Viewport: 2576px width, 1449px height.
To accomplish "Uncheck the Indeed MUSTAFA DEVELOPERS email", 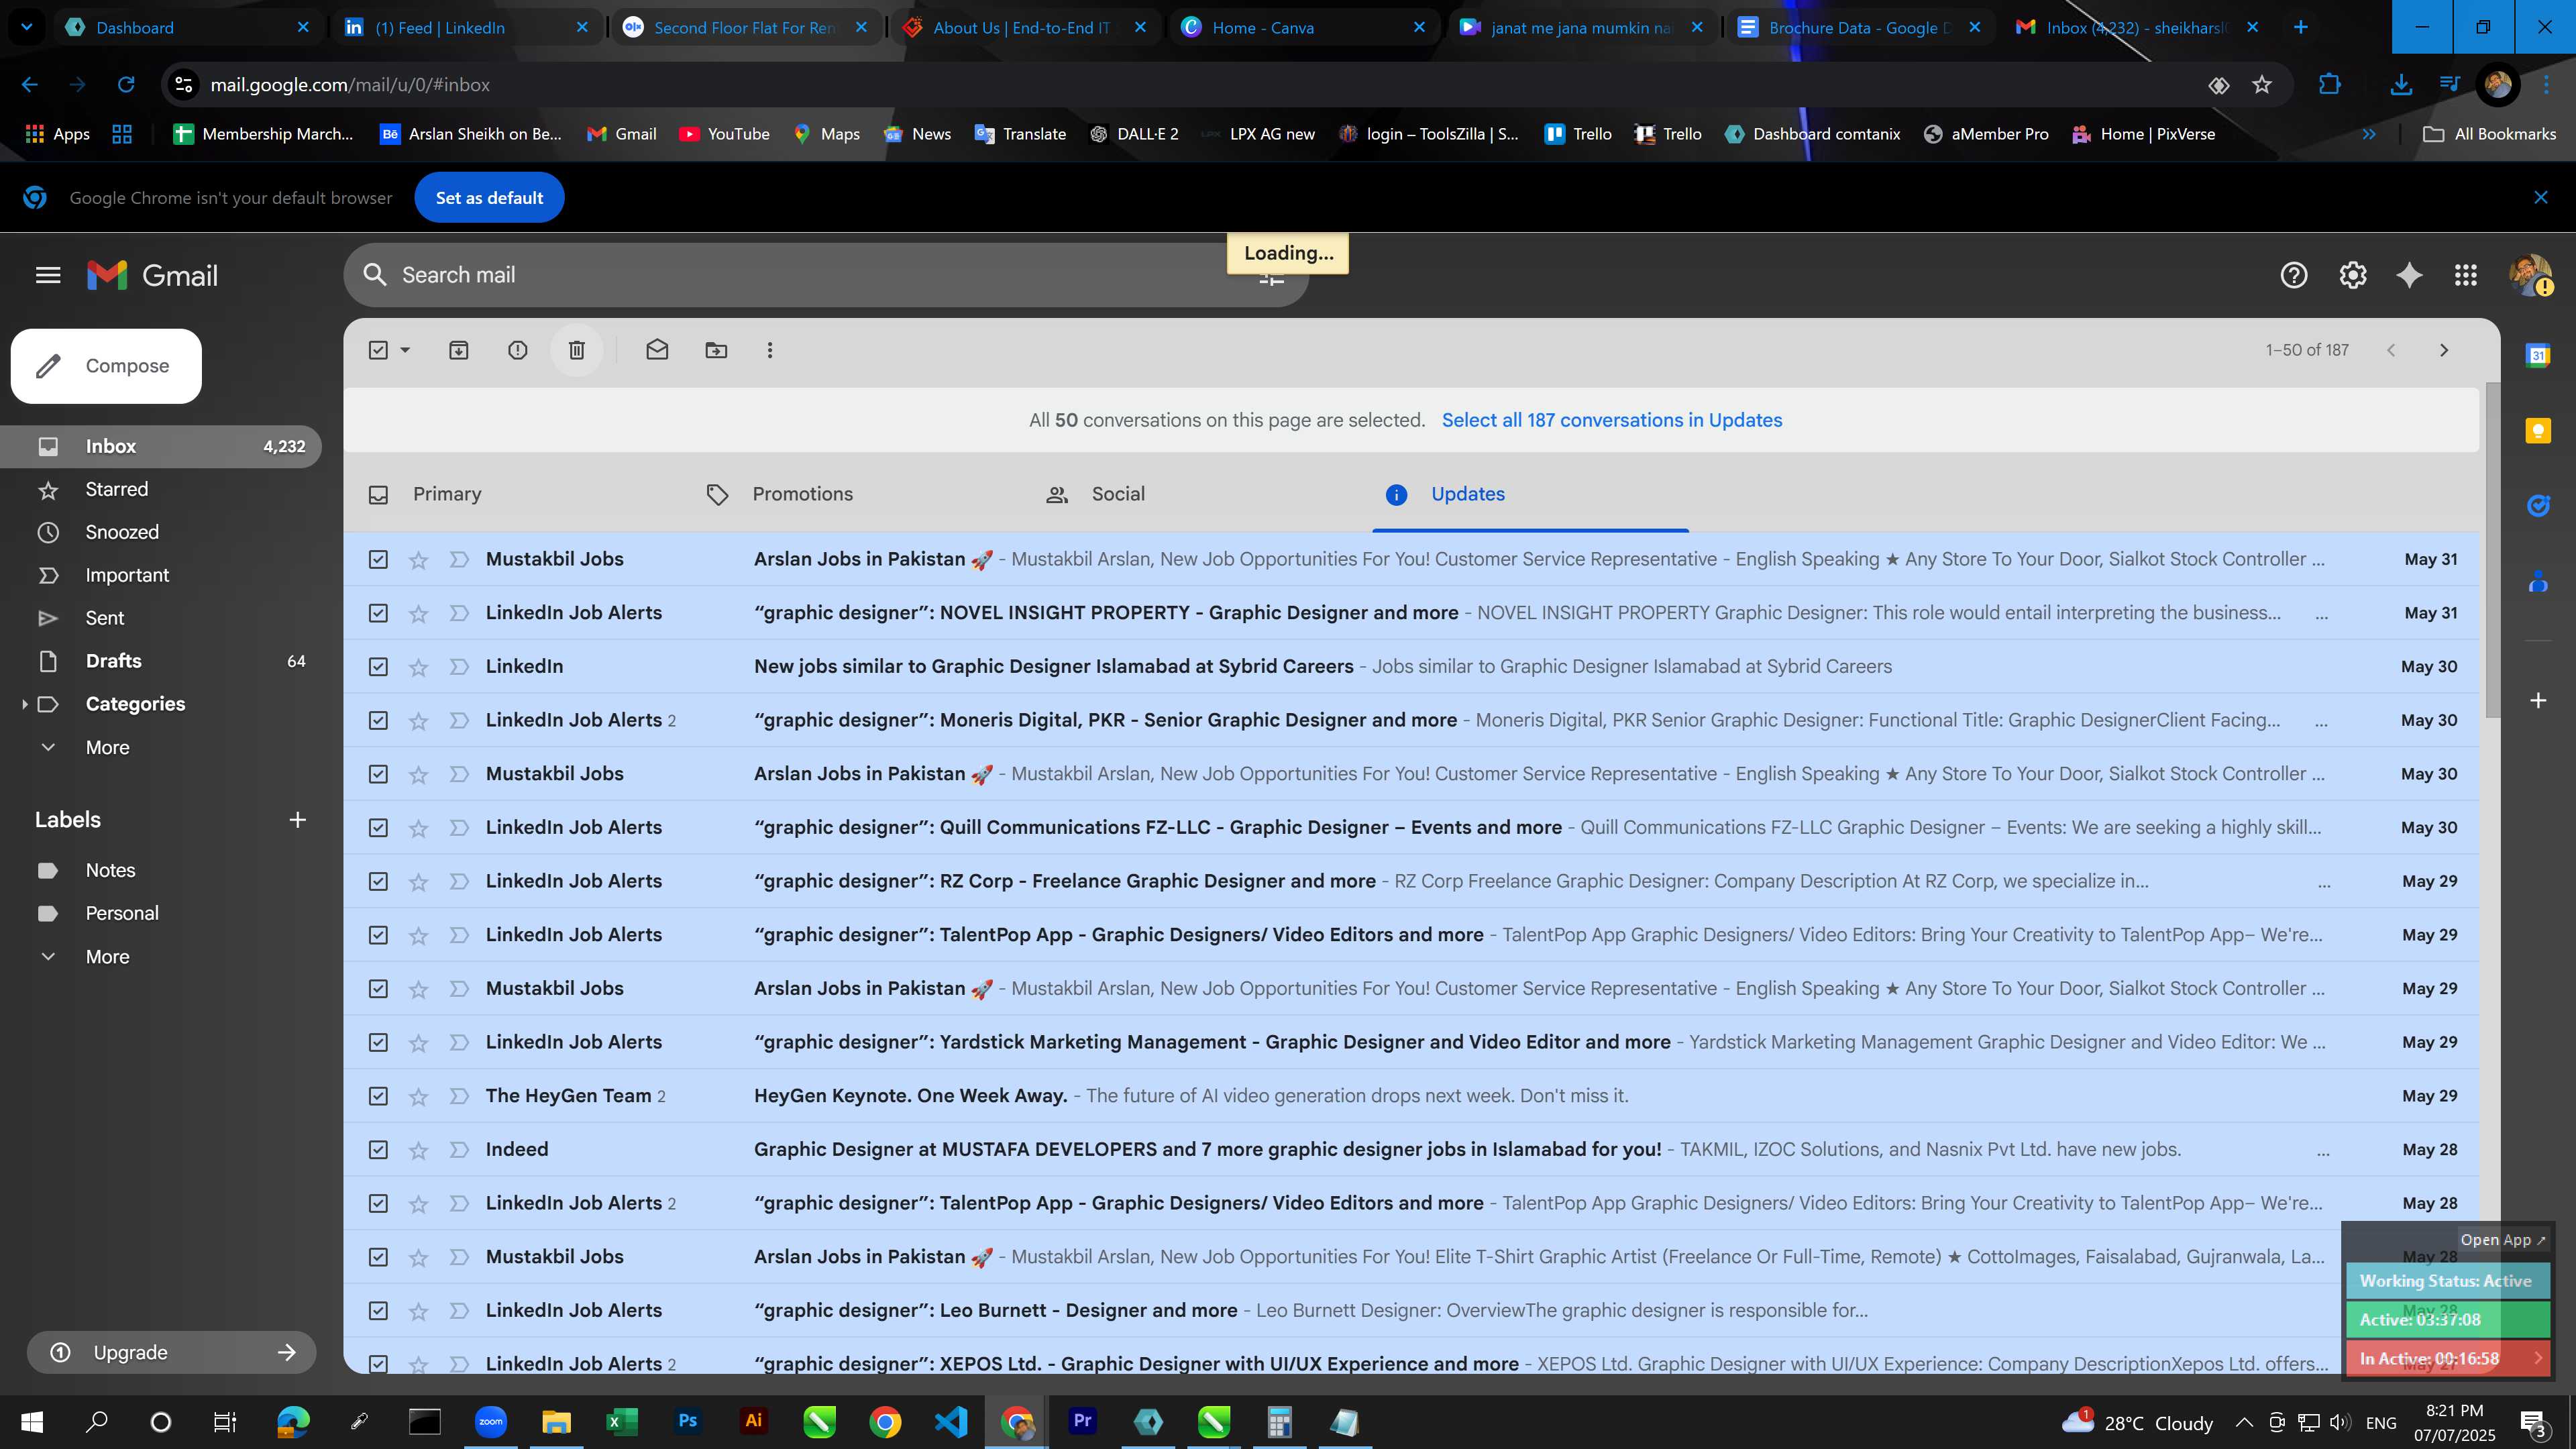I will coord(378,1150).
